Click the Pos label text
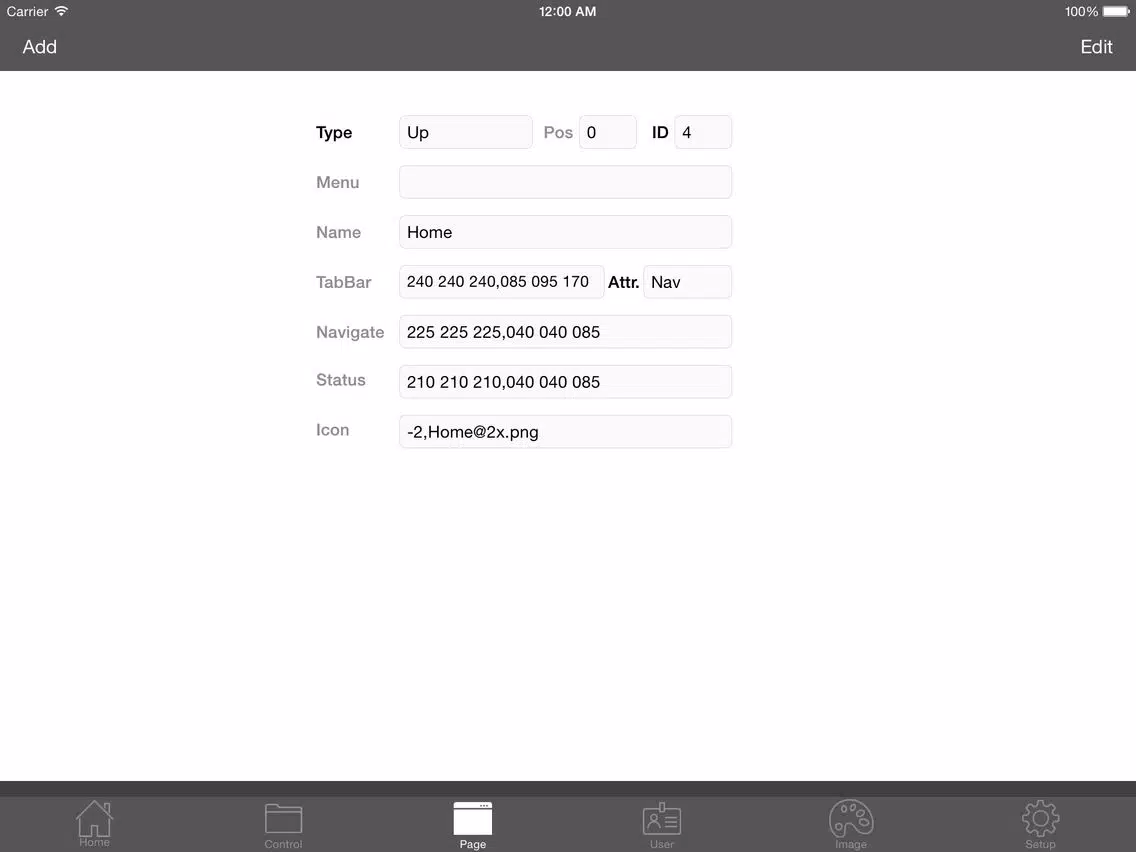 click(558, 133)
